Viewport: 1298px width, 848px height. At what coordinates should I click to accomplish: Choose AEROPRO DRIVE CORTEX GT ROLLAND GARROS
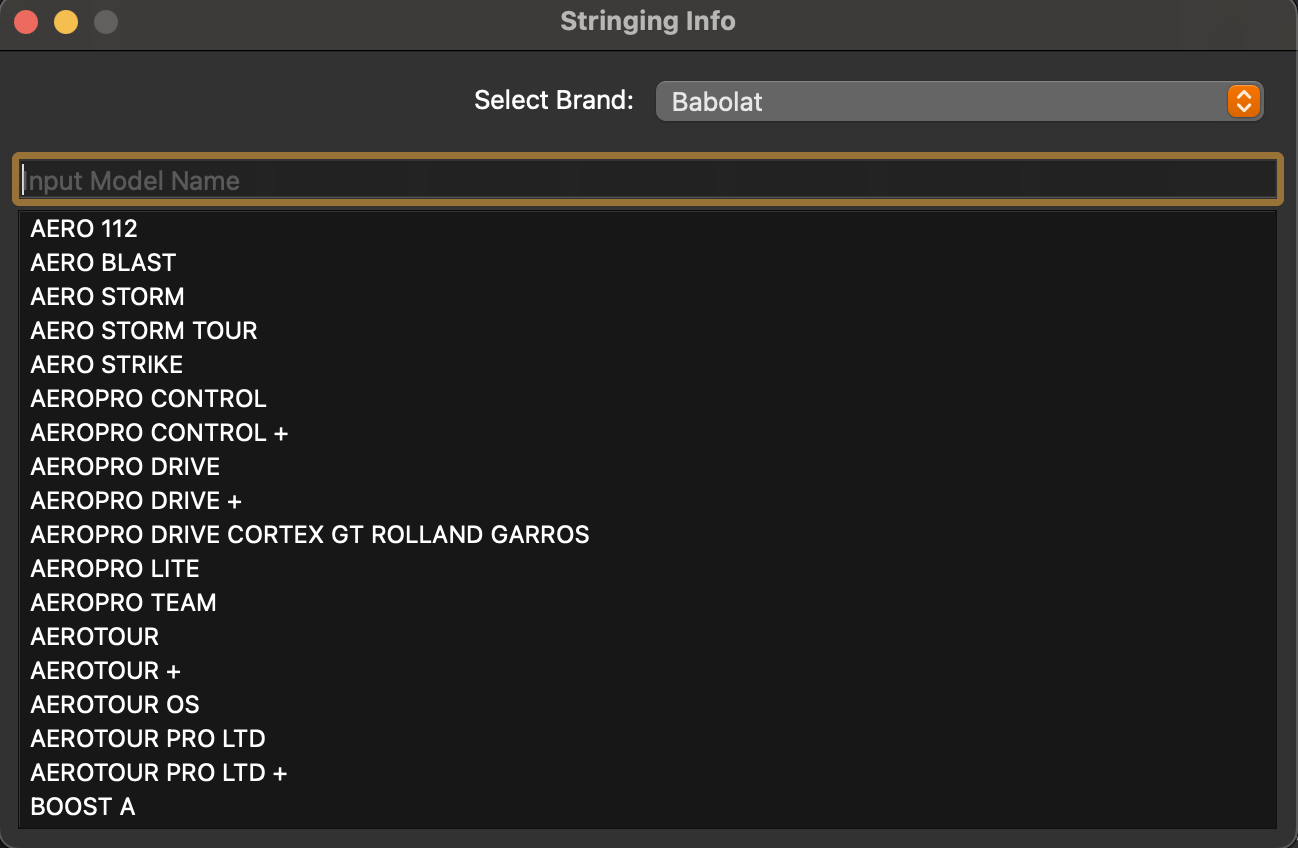point(309,534)
